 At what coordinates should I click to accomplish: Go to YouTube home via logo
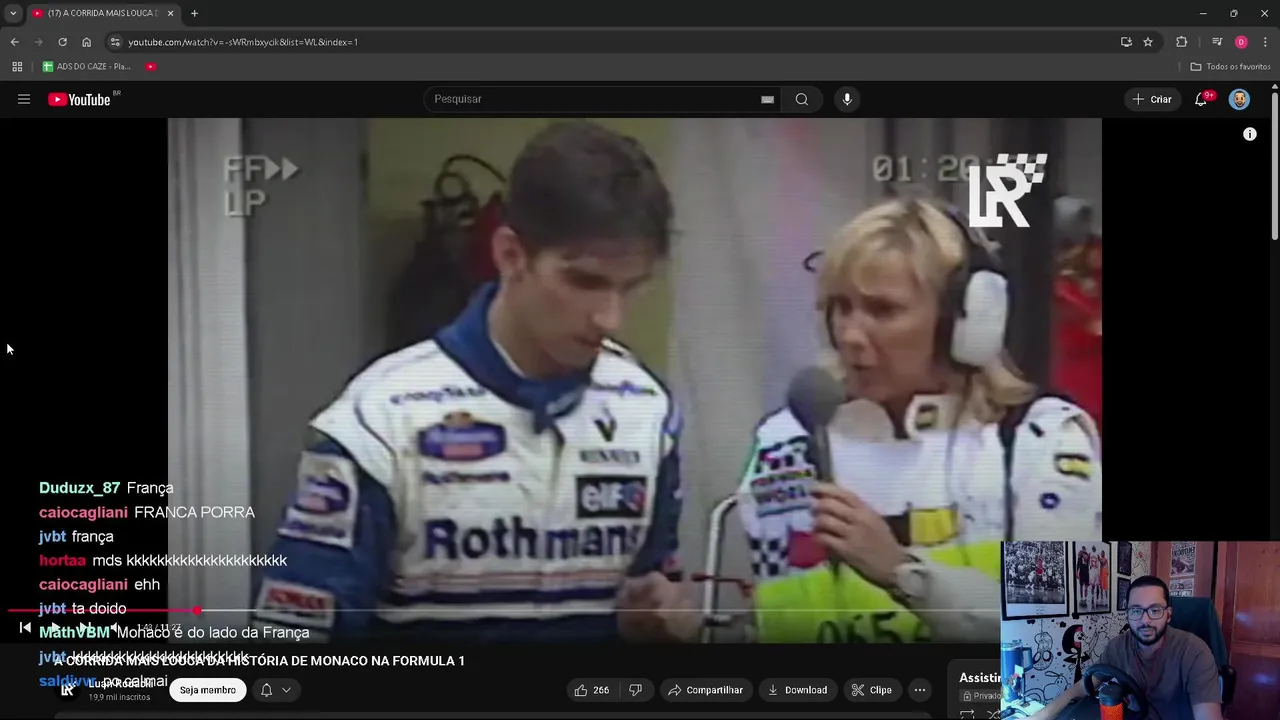[80, 99]
